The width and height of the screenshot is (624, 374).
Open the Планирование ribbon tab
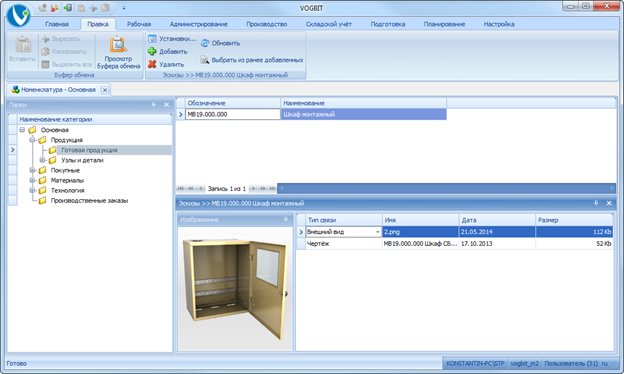pyautogui.click(x=444, y=24)
